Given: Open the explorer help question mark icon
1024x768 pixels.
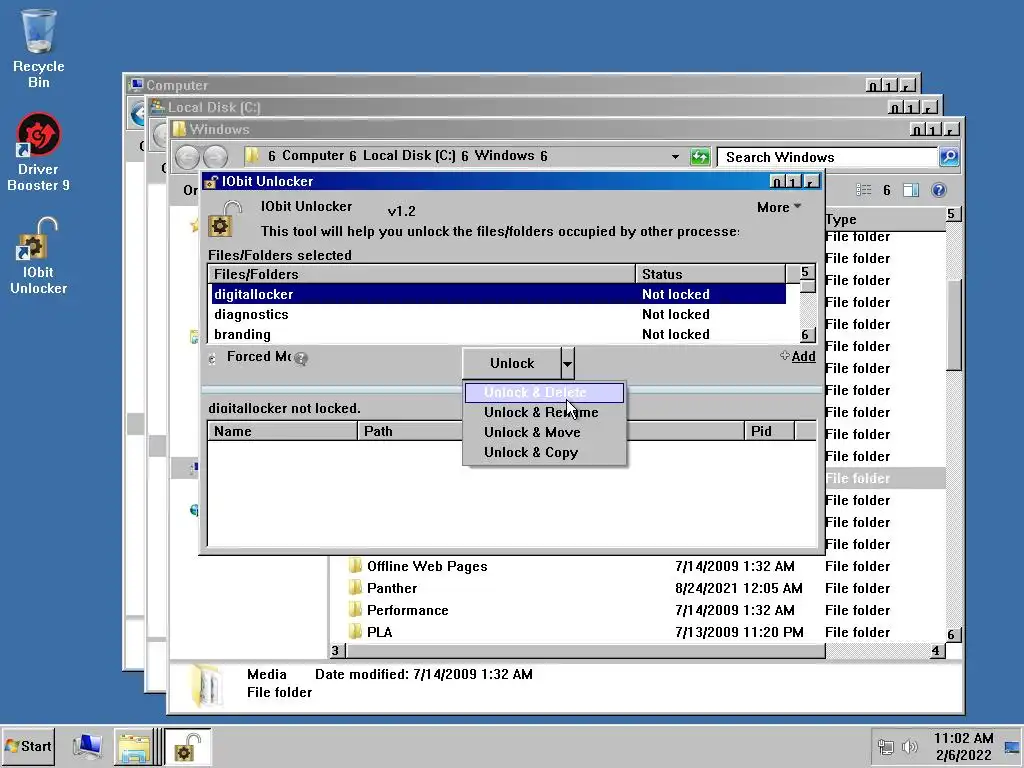Looking at the screenshot, I should click(938, 190).
